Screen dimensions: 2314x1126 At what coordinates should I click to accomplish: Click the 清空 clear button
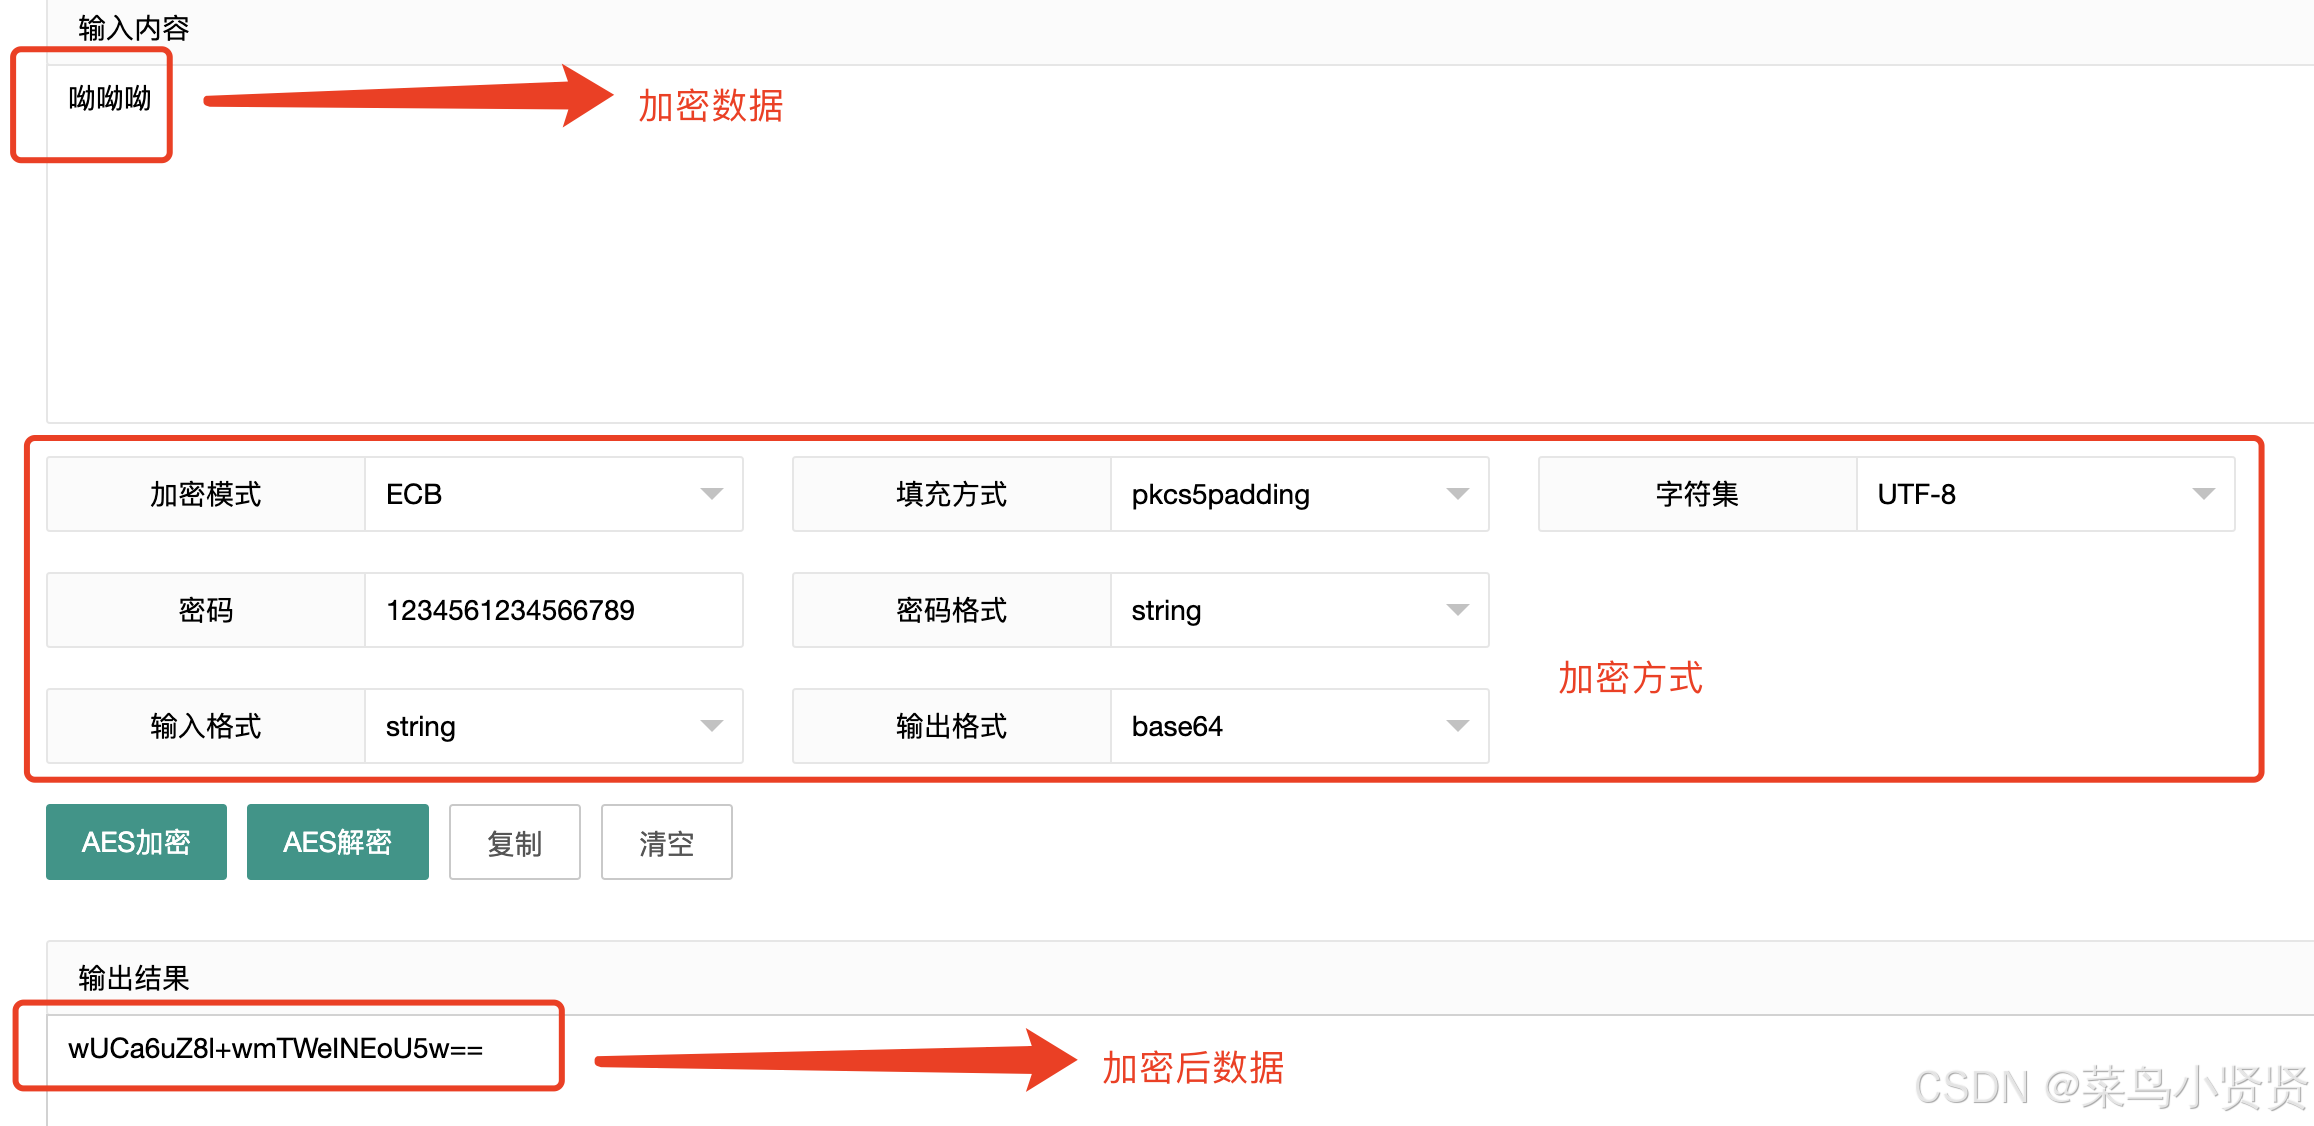tap(666, 842)
